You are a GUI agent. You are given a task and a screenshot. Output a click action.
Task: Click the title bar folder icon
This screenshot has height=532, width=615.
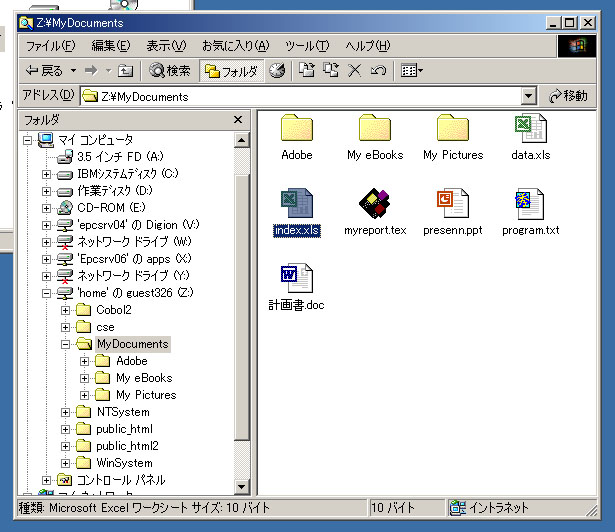[x=26, y=23]
